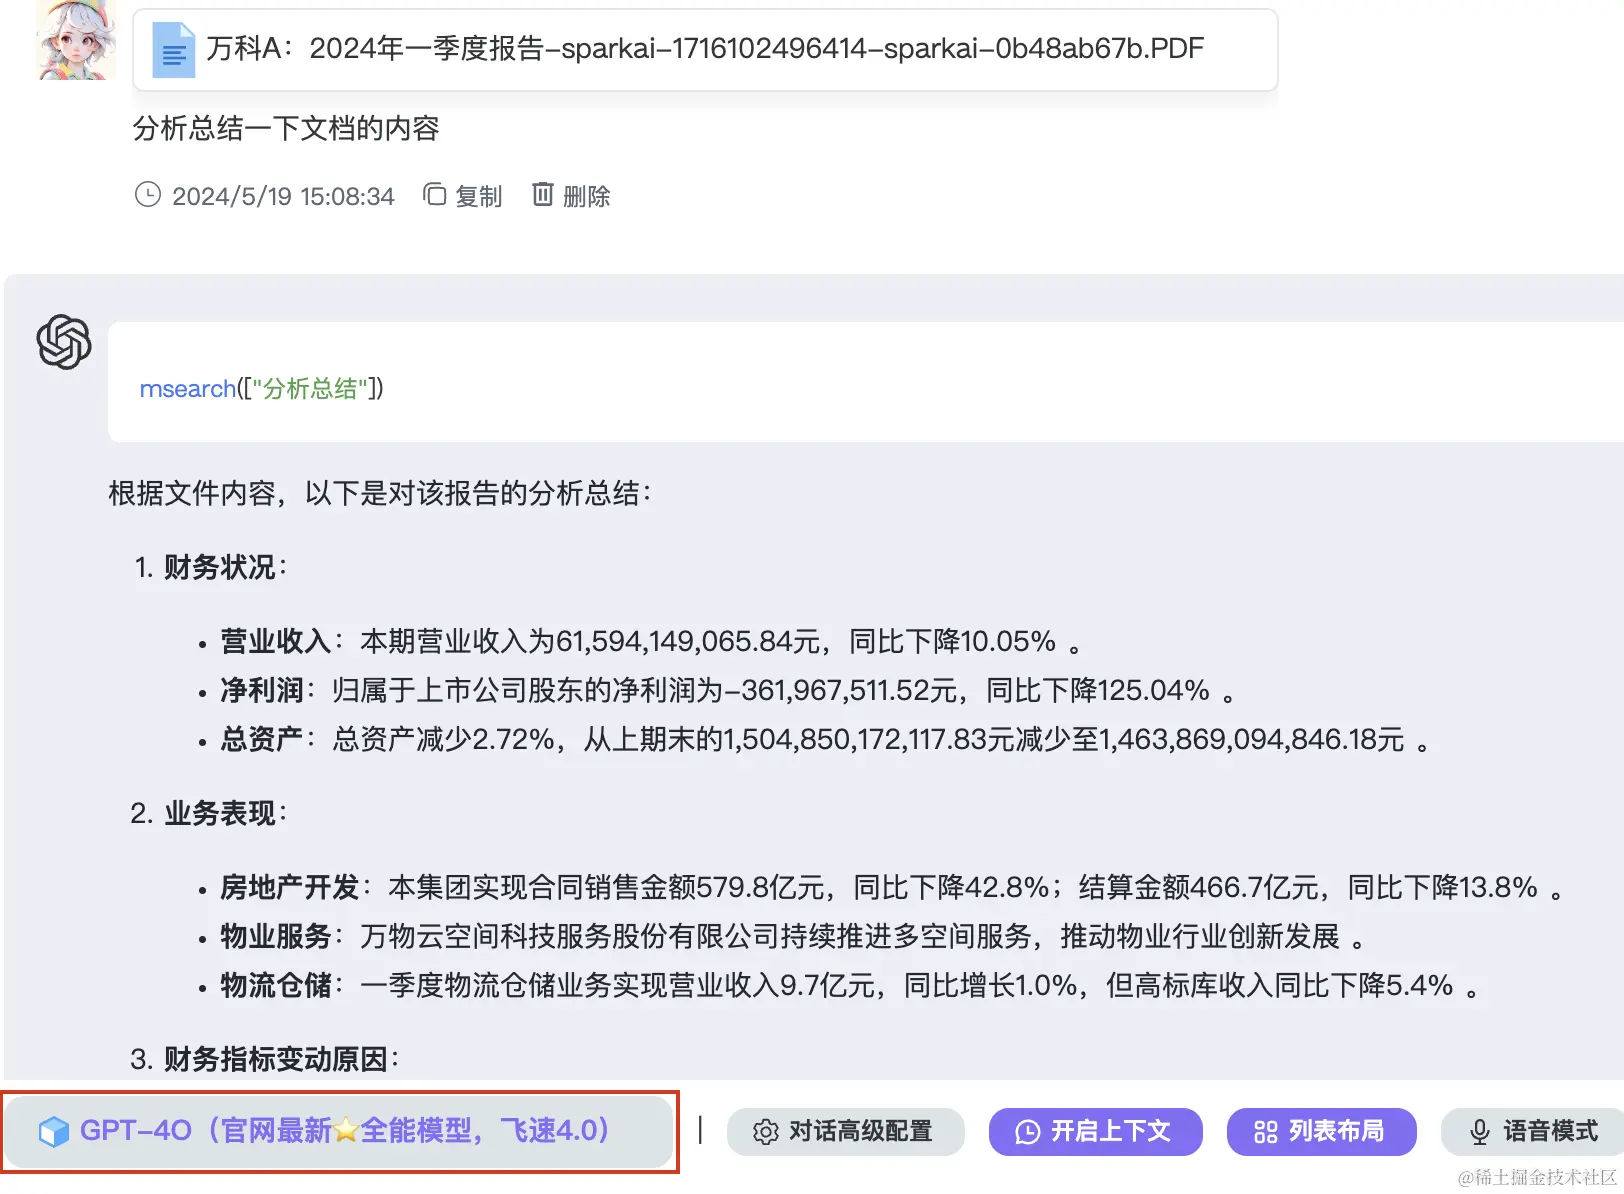
Task: Click the blue cube model icon
Action: coord(53,1132)
